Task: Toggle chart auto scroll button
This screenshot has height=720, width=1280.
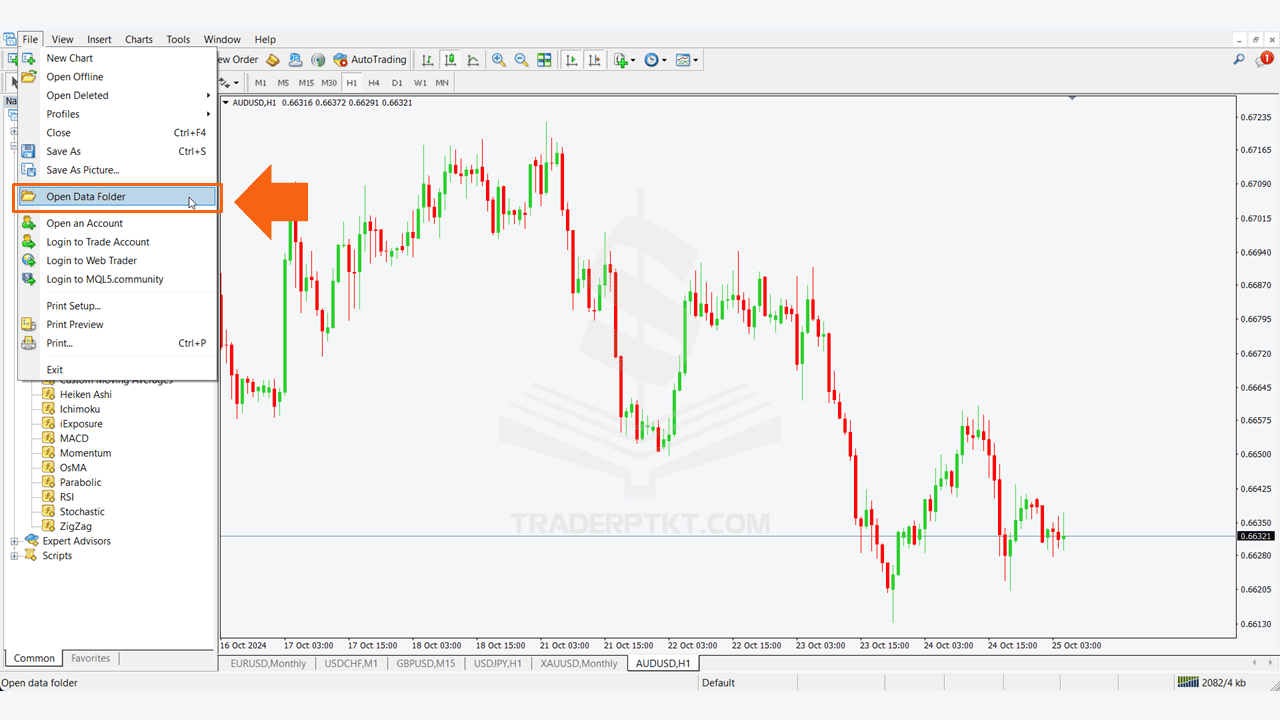Action: [x=572, y=60]
